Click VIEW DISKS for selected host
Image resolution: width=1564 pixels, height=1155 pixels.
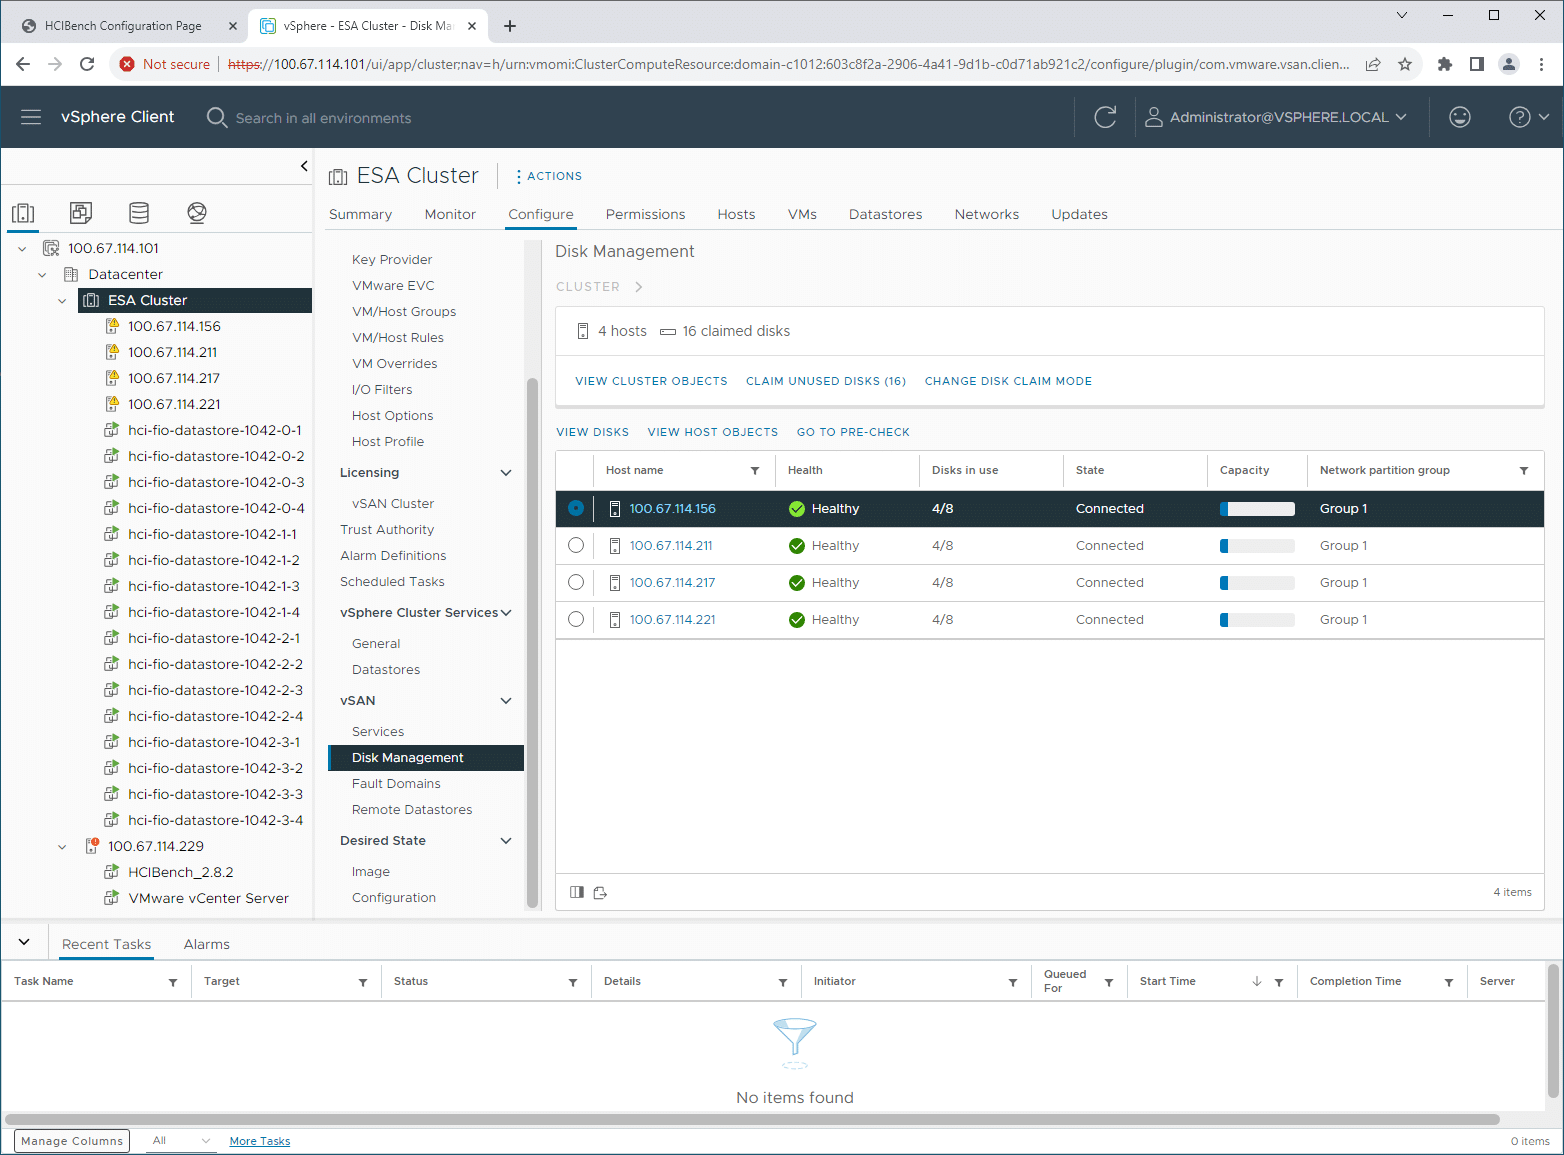593,432
